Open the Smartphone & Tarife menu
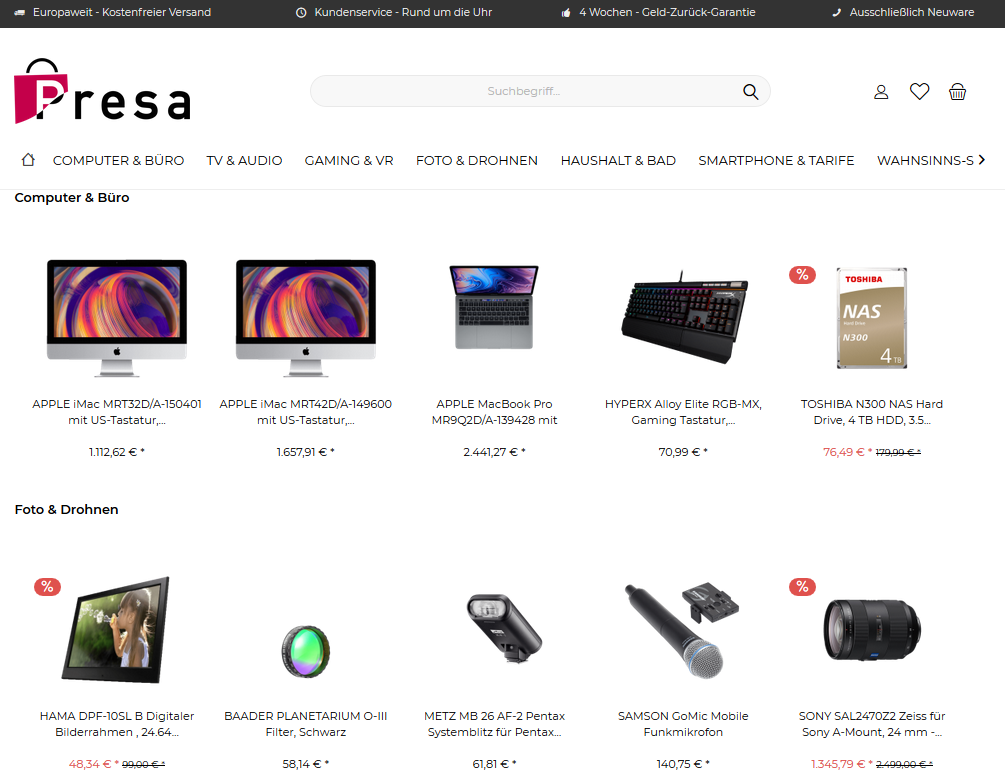Screen dimensions: 1005x783 pos(776,161)
